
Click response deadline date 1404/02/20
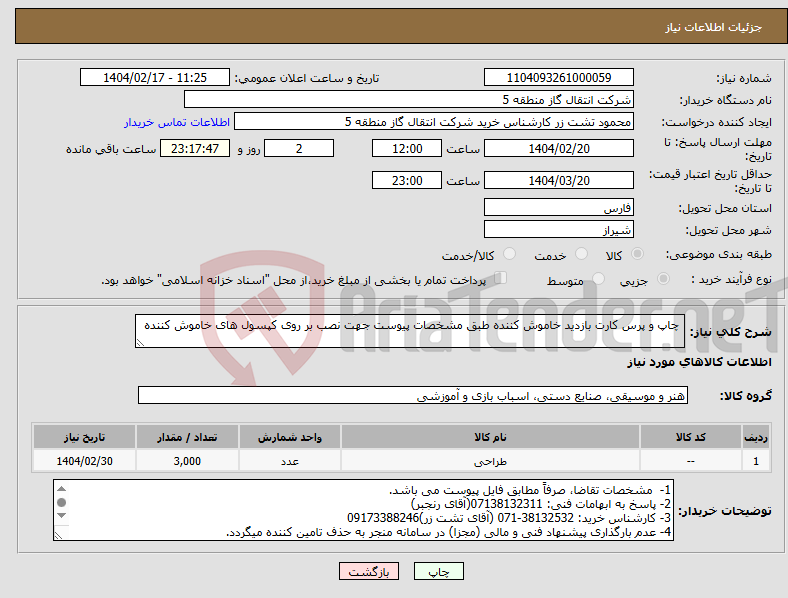[558, 148]
